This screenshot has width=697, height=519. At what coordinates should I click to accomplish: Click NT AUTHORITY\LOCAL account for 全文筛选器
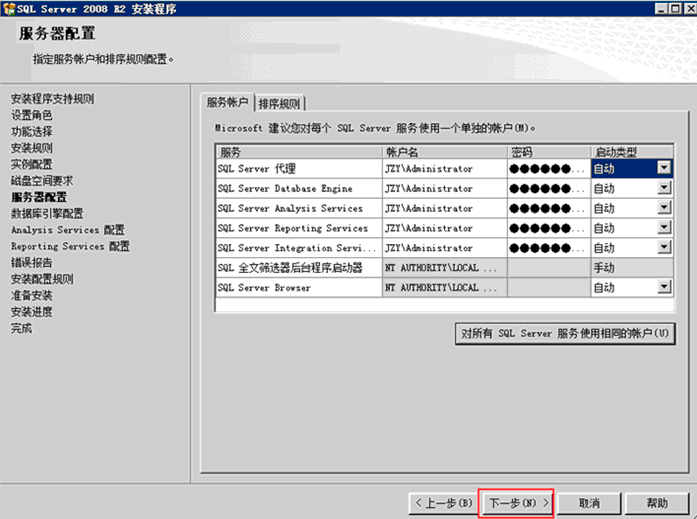pyautogui.click(x=445, y=267)
